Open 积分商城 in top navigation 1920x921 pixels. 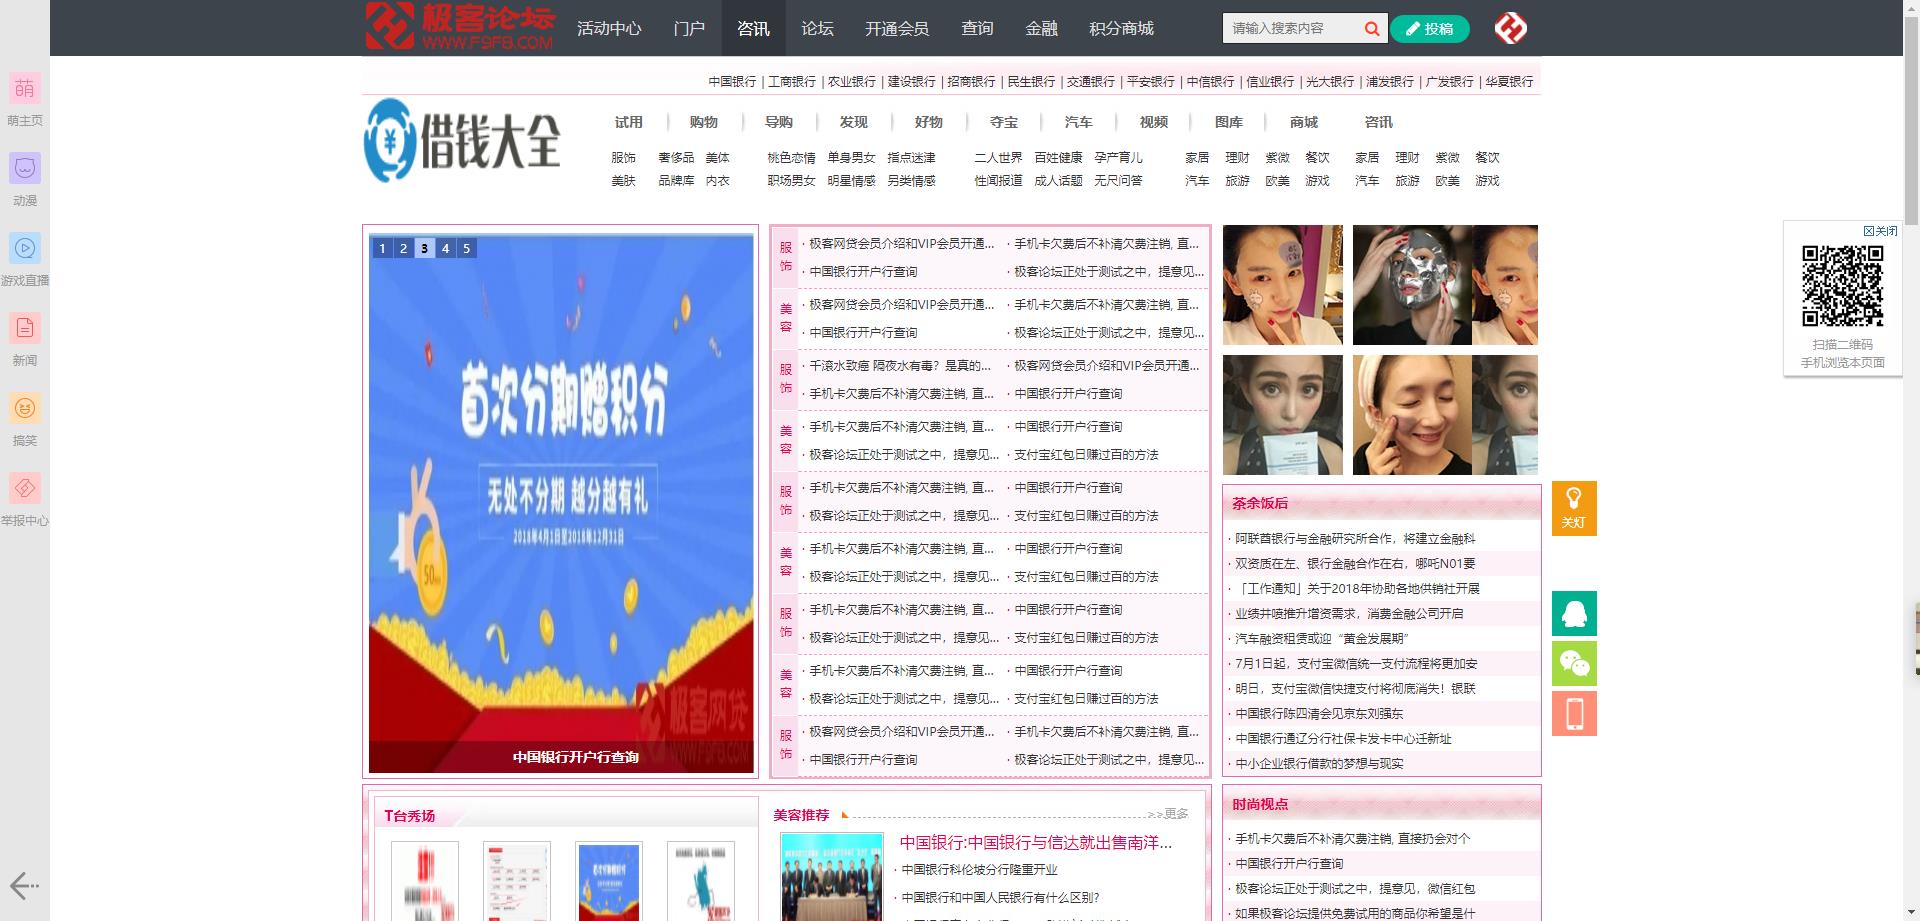tap(1121, 29)
